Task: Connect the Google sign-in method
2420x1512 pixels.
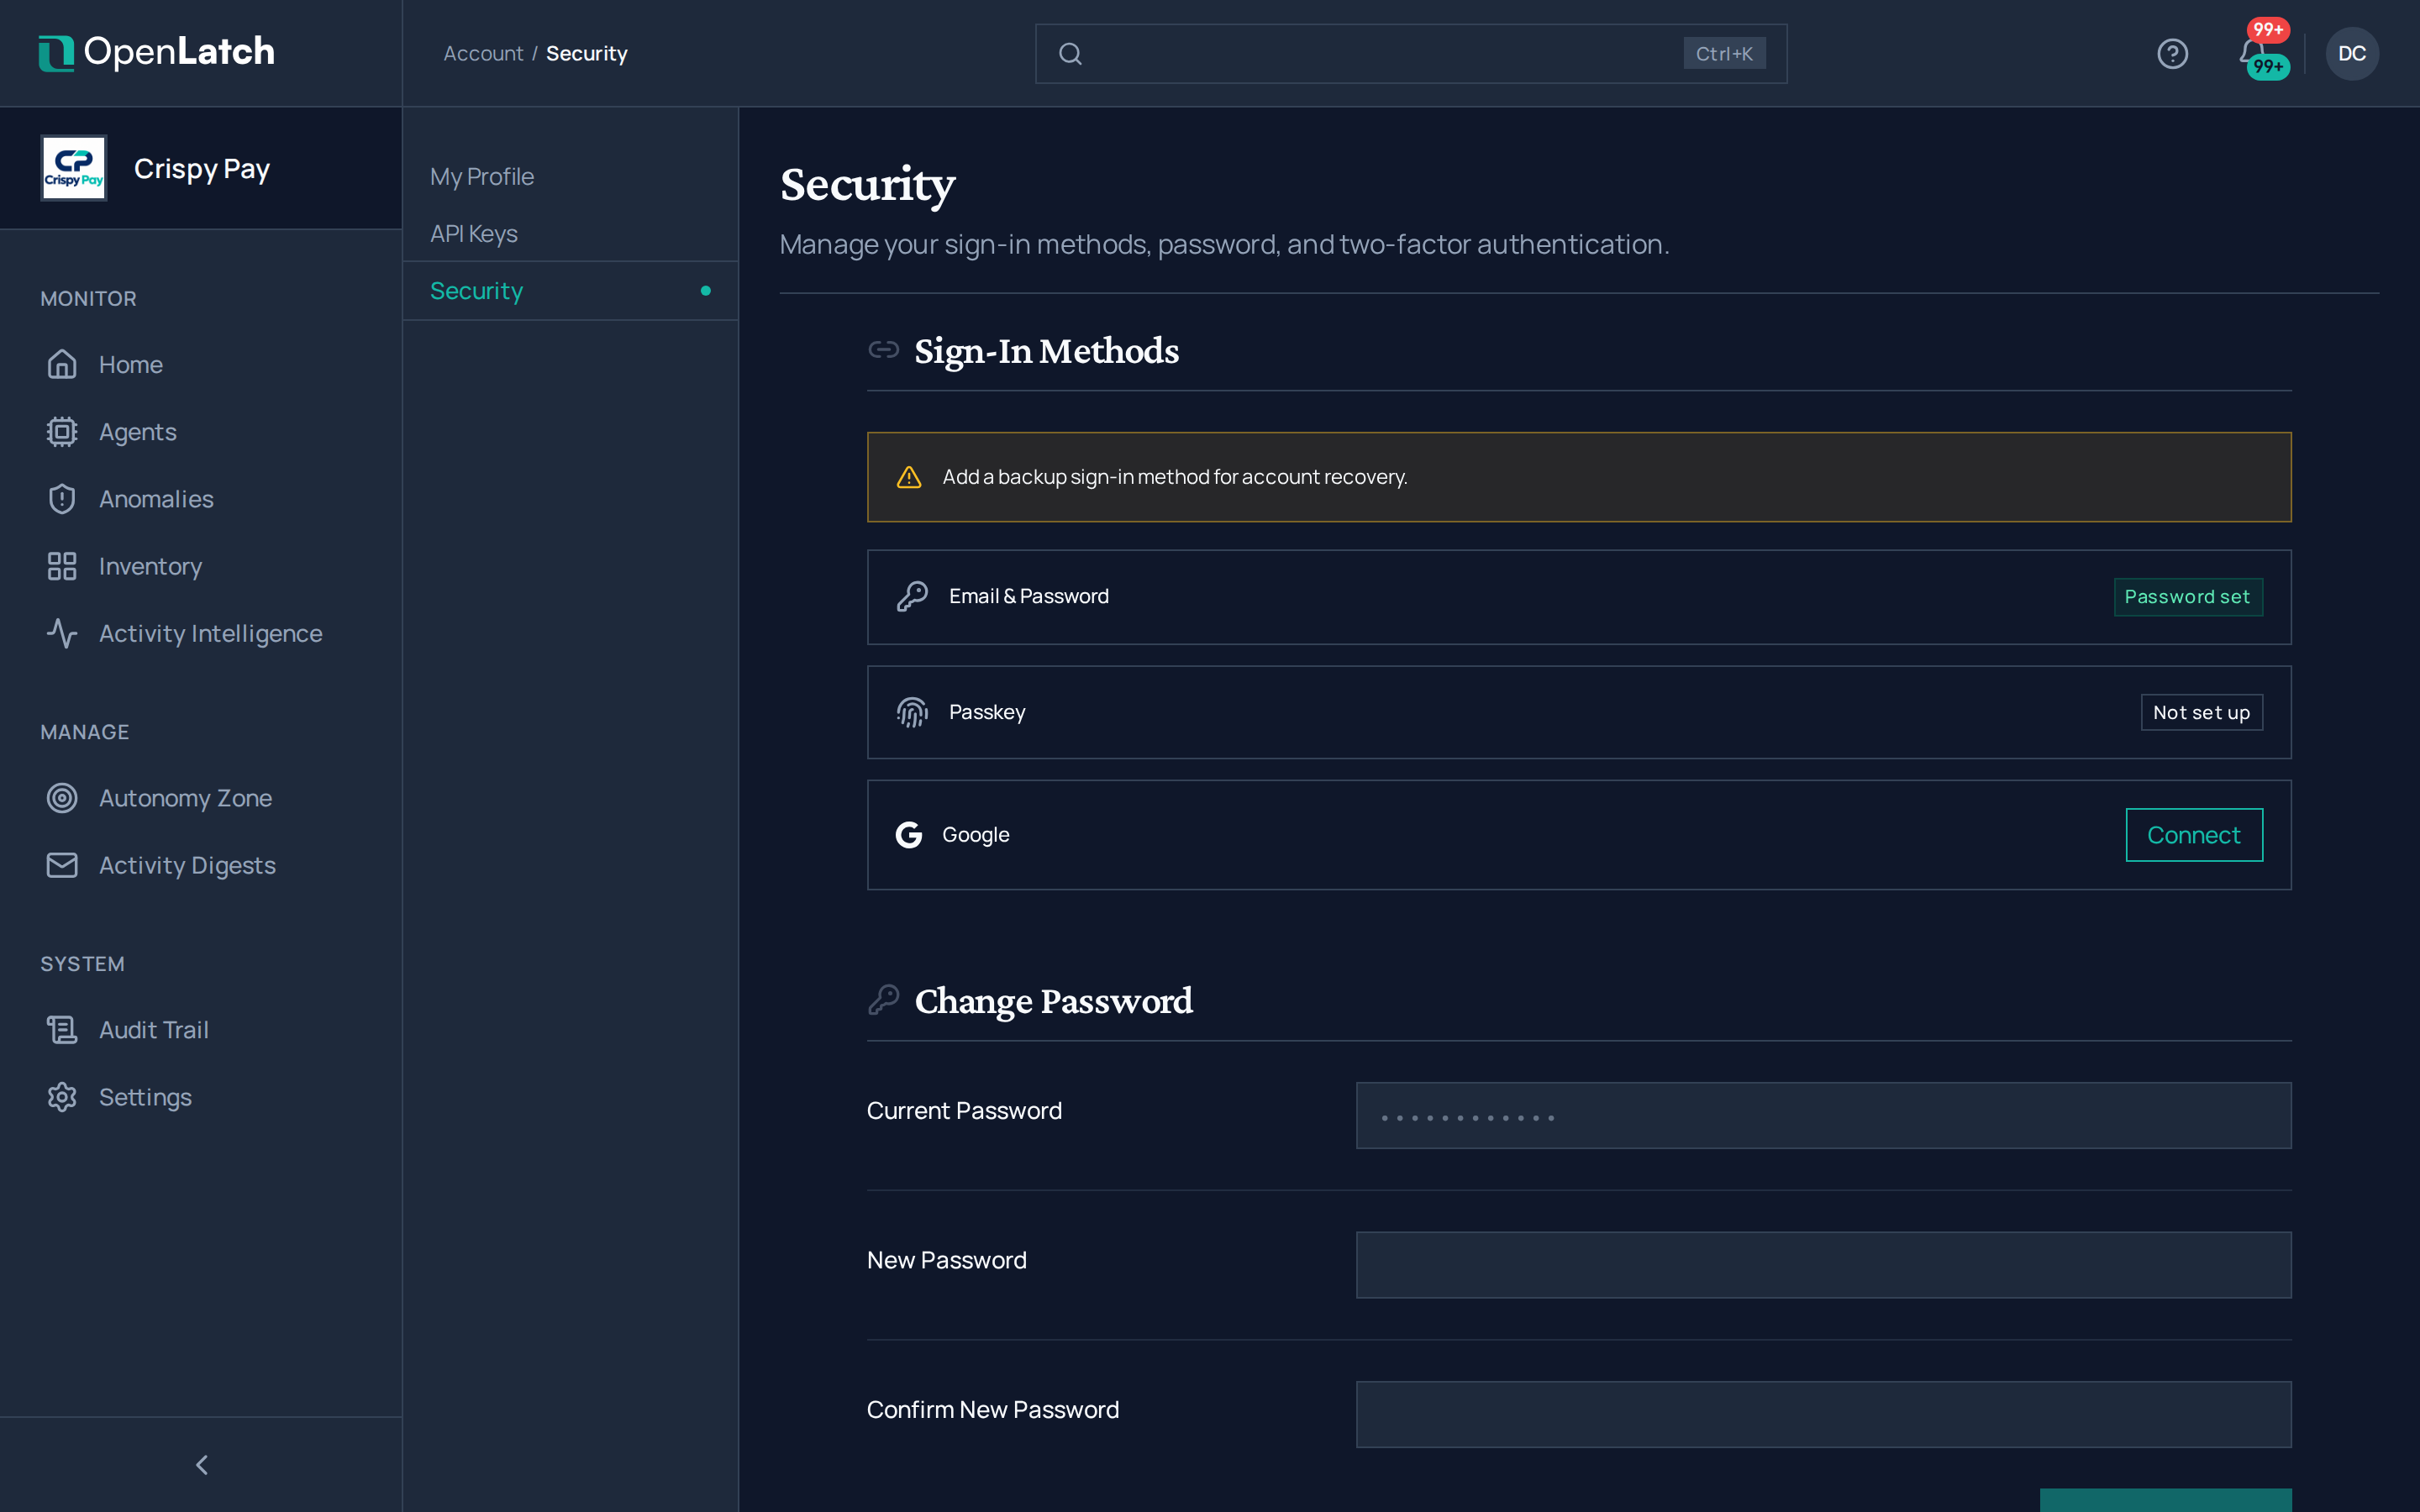Action: pos(2194,835)
